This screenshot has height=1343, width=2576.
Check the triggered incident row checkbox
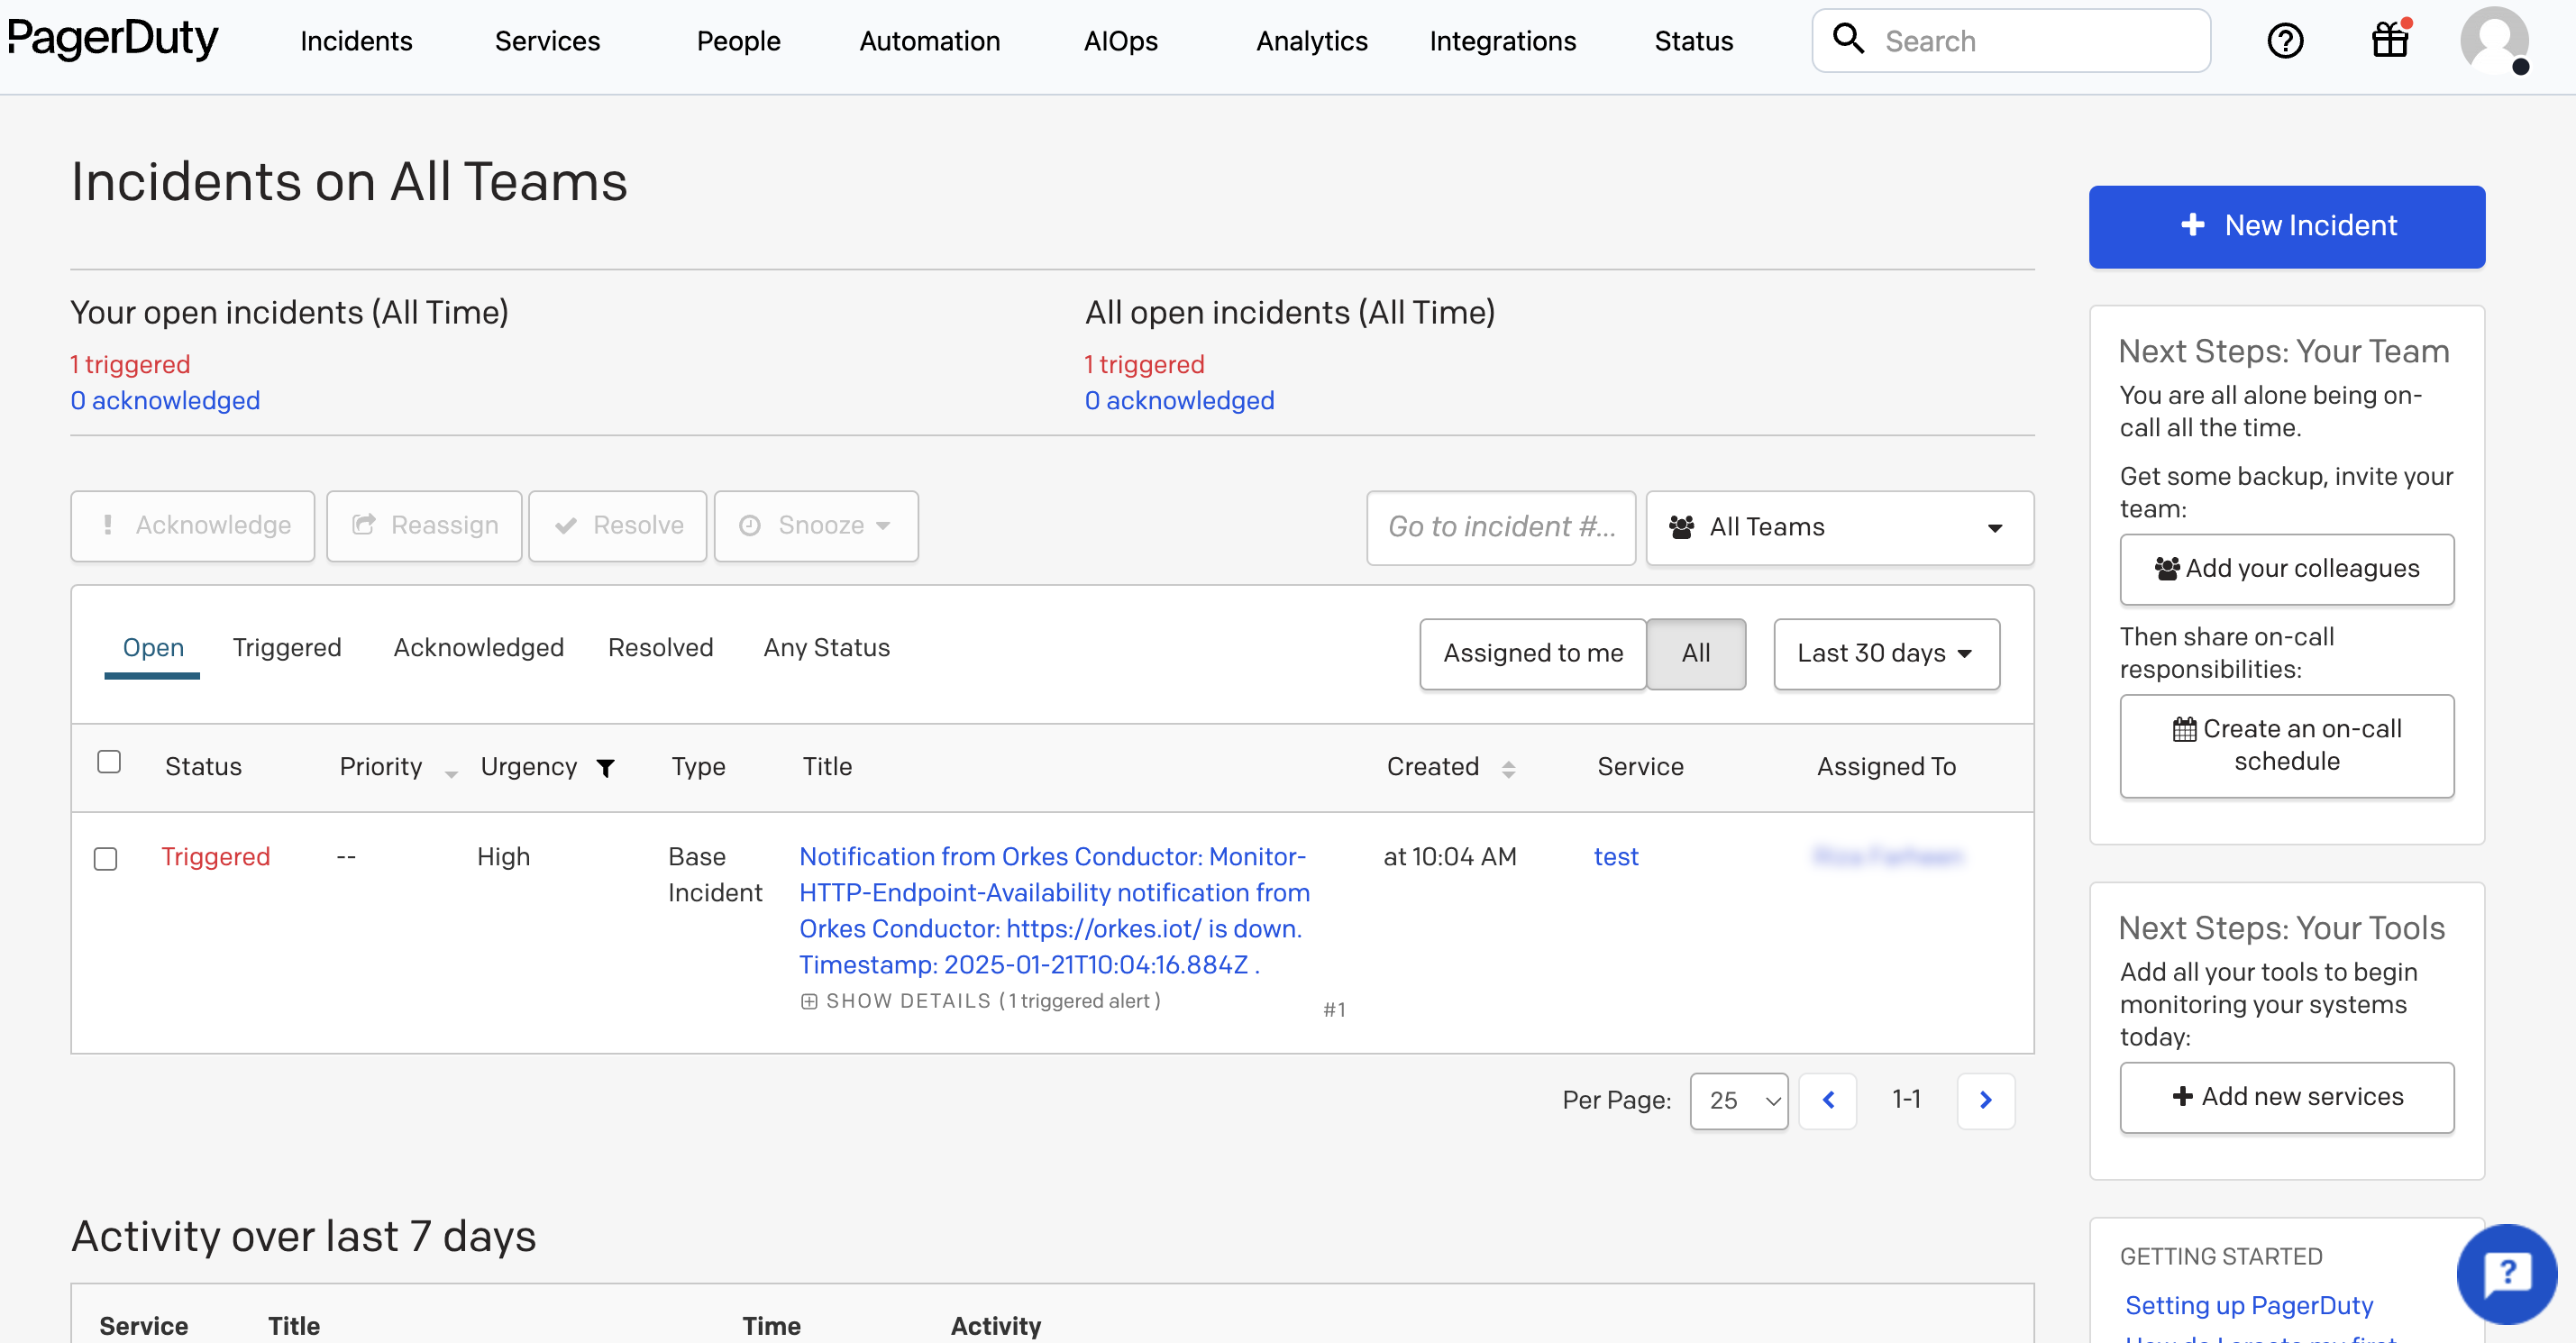point(105,858)
